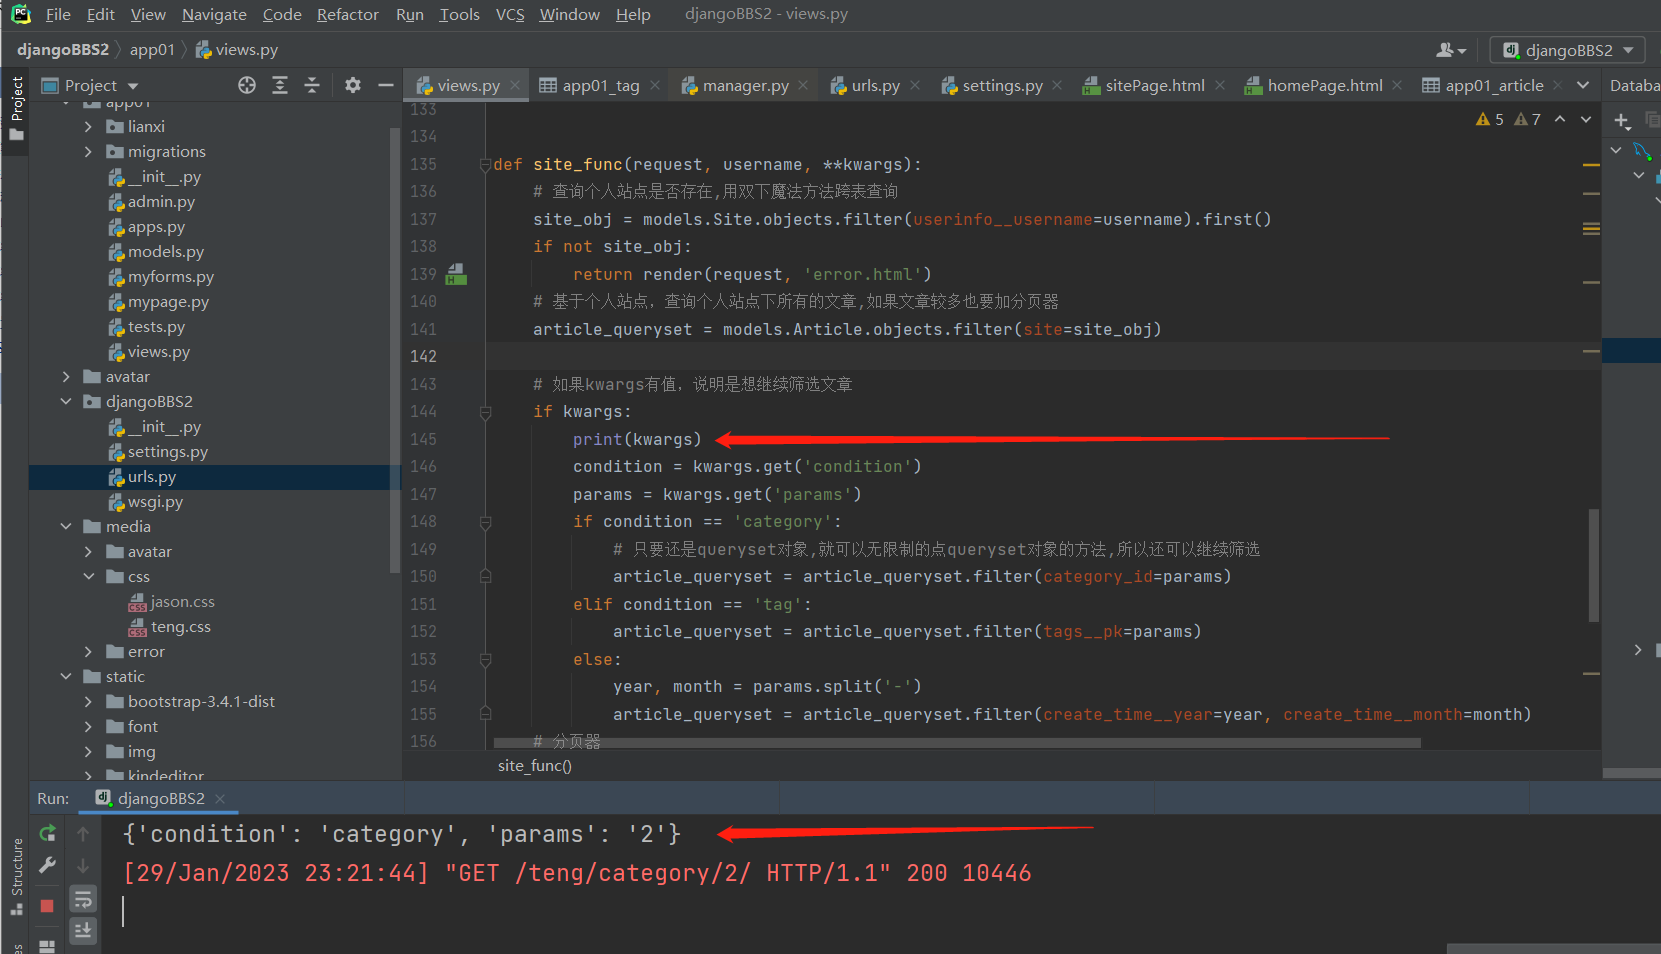Expand the top-level avatar folder
The image size is (1661, 954).
(x=66, y=377)
